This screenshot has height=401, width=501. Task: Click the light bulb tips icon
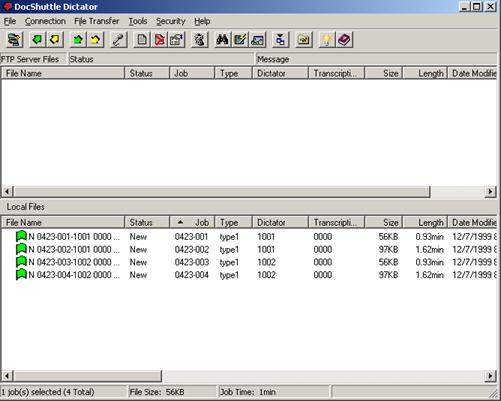click(x=327, y=40)
